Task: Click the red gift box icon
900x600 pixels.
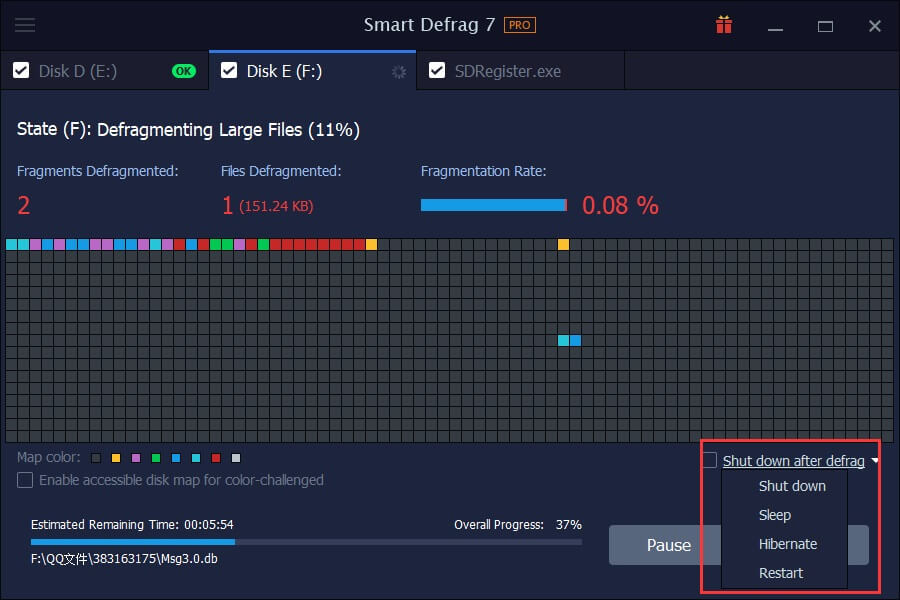Action: 724,25
